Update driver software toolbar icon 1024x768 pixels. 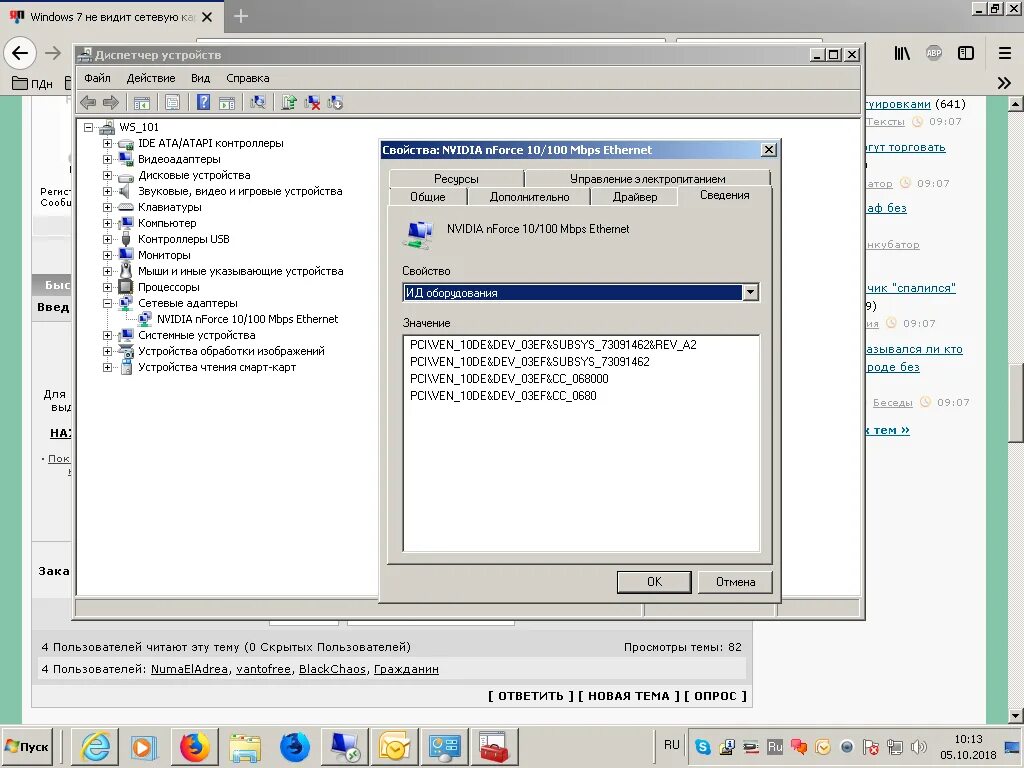coord(289,102)
